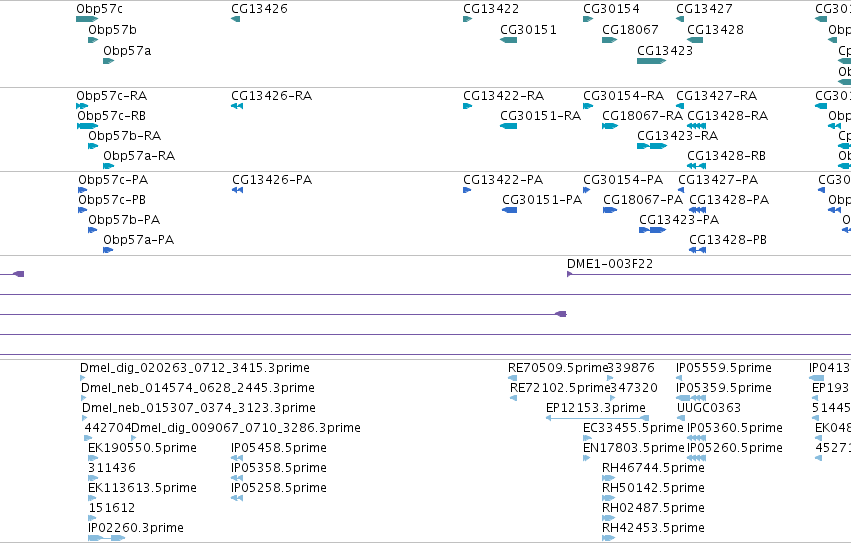Click the DME1-003F22 clone label

point(609,264)
